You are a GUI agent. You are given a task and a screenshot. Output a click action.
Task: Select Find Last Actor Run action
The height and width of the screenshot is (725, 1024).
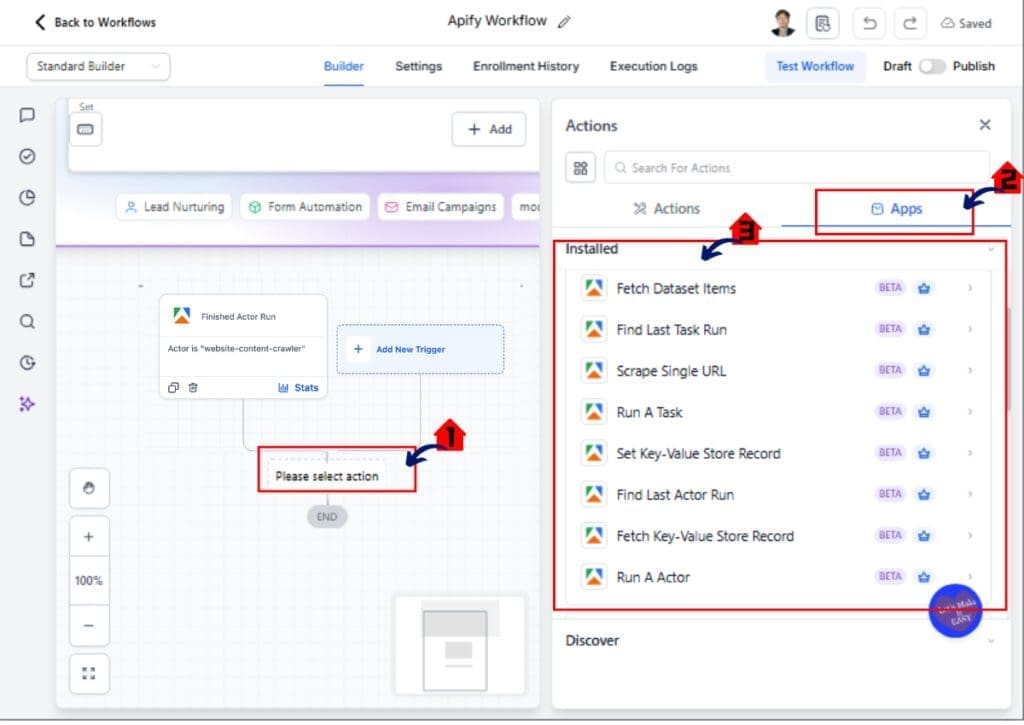tap(778, 494)
